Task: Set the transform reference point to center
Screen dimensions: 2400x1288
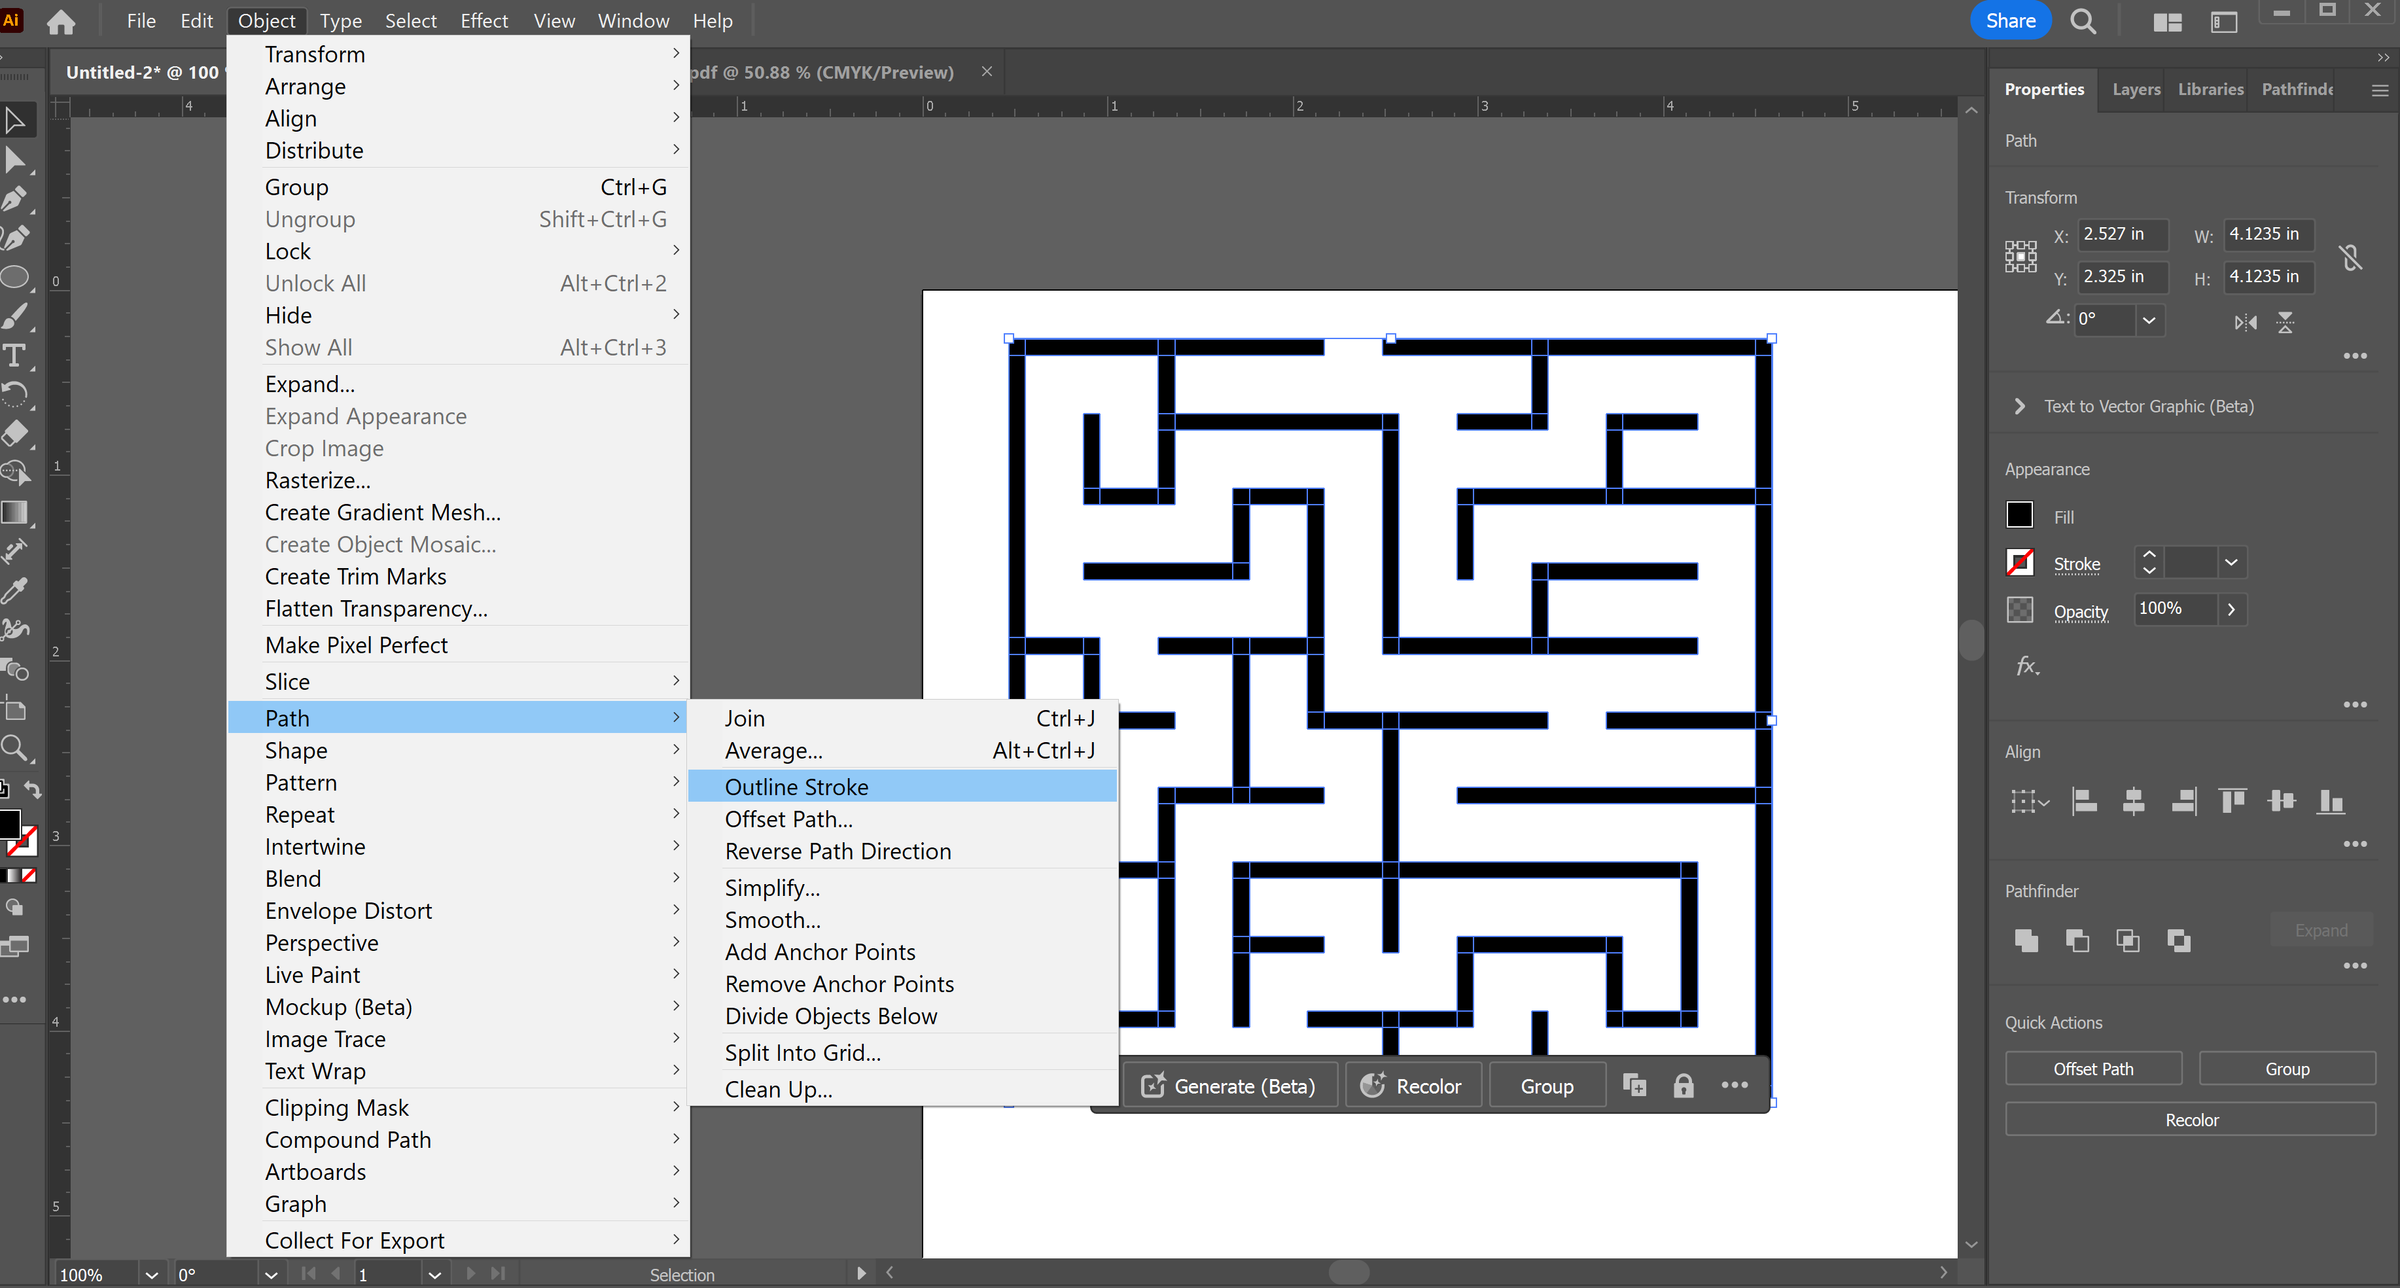Action: [x=2020, y=256]
